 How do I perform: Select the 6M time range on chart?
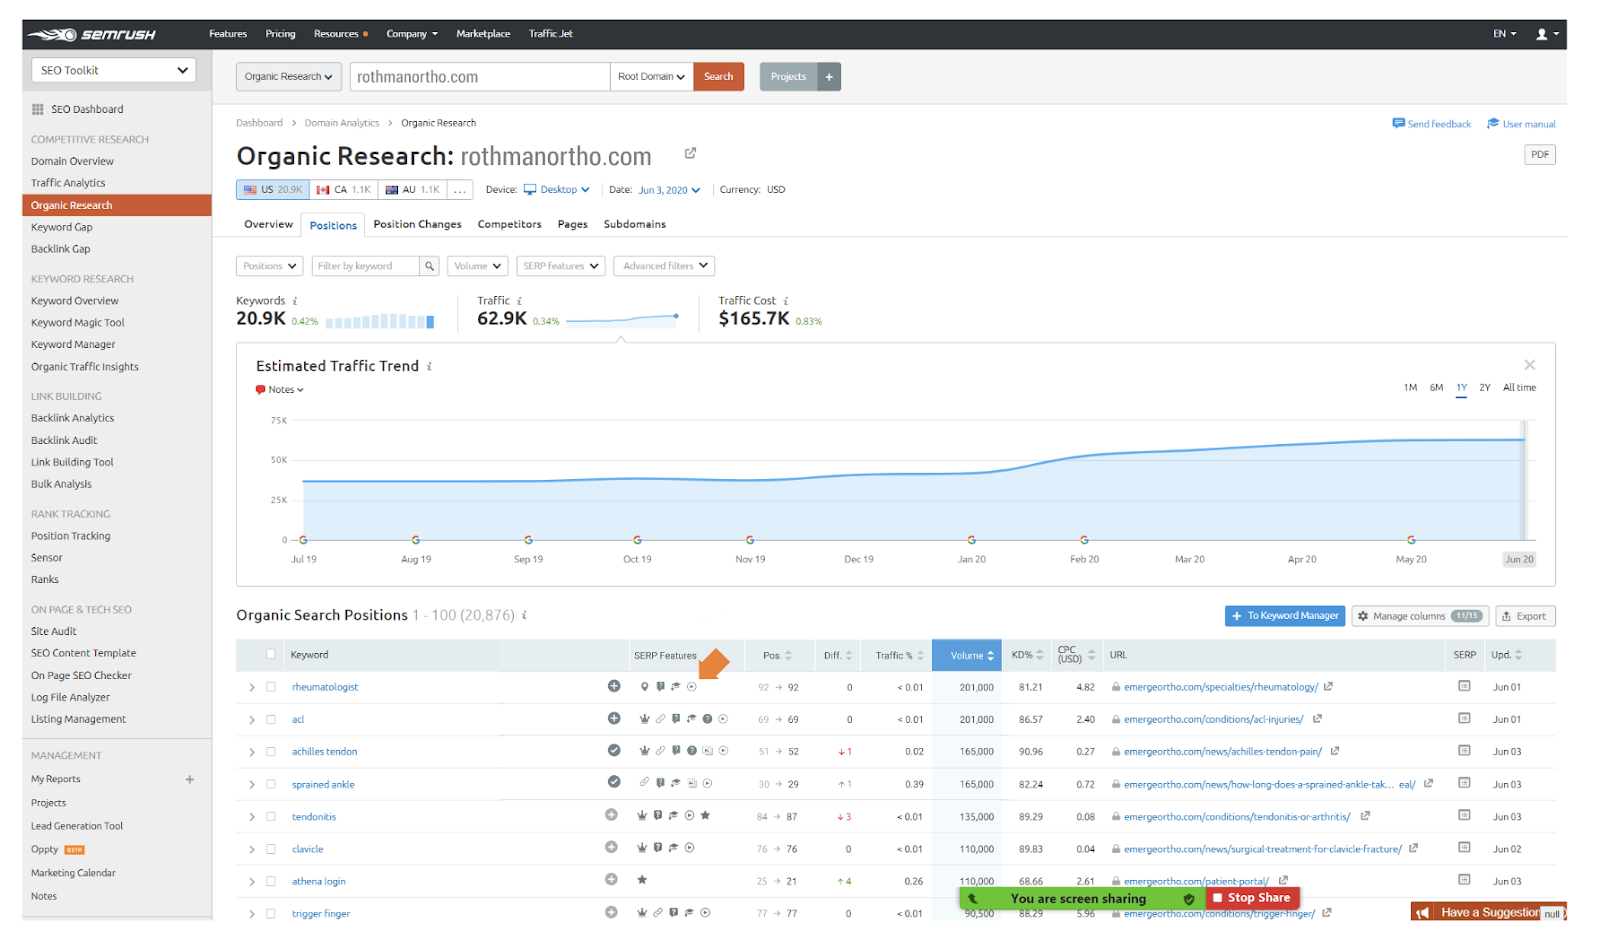point(1436,387)
